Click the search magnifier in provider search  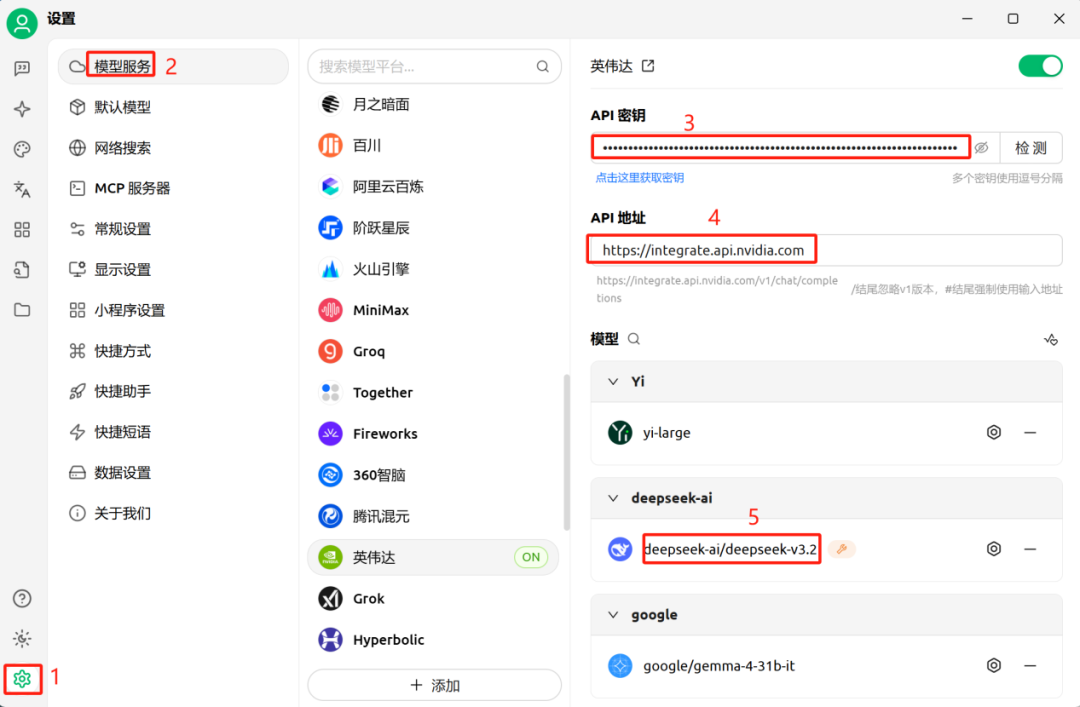click(x=543, y=67)
